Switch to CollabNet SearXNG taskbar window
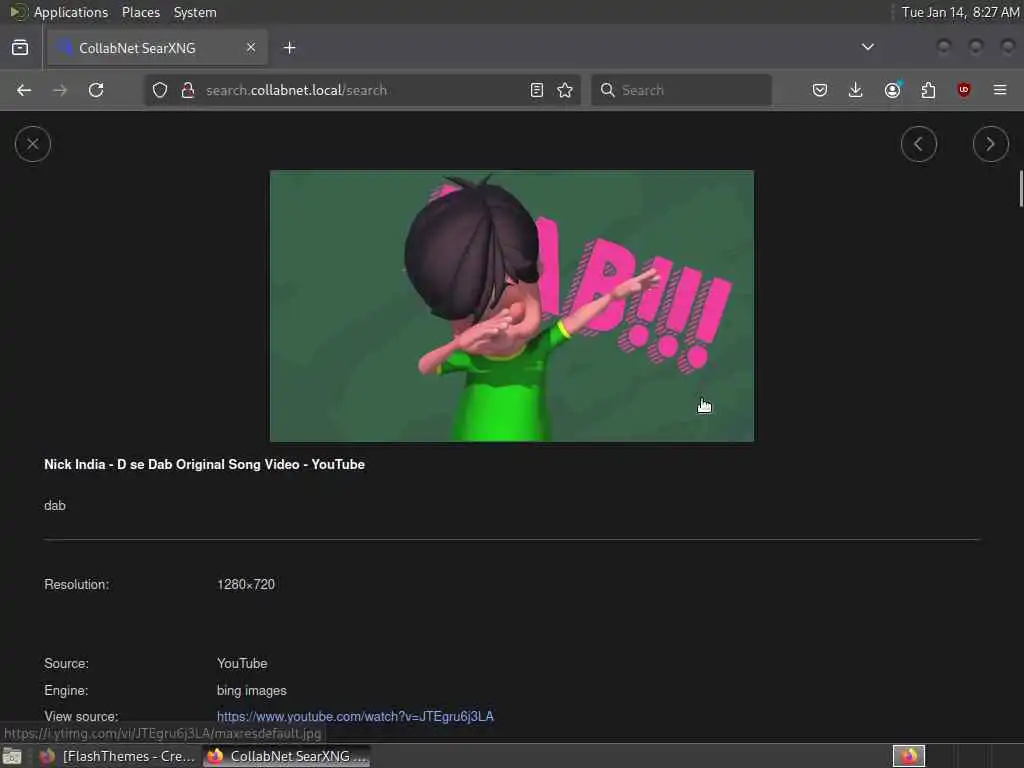The height and width of the screenshot is (768, 1024). pyautogui.click(x=287, y=756)
